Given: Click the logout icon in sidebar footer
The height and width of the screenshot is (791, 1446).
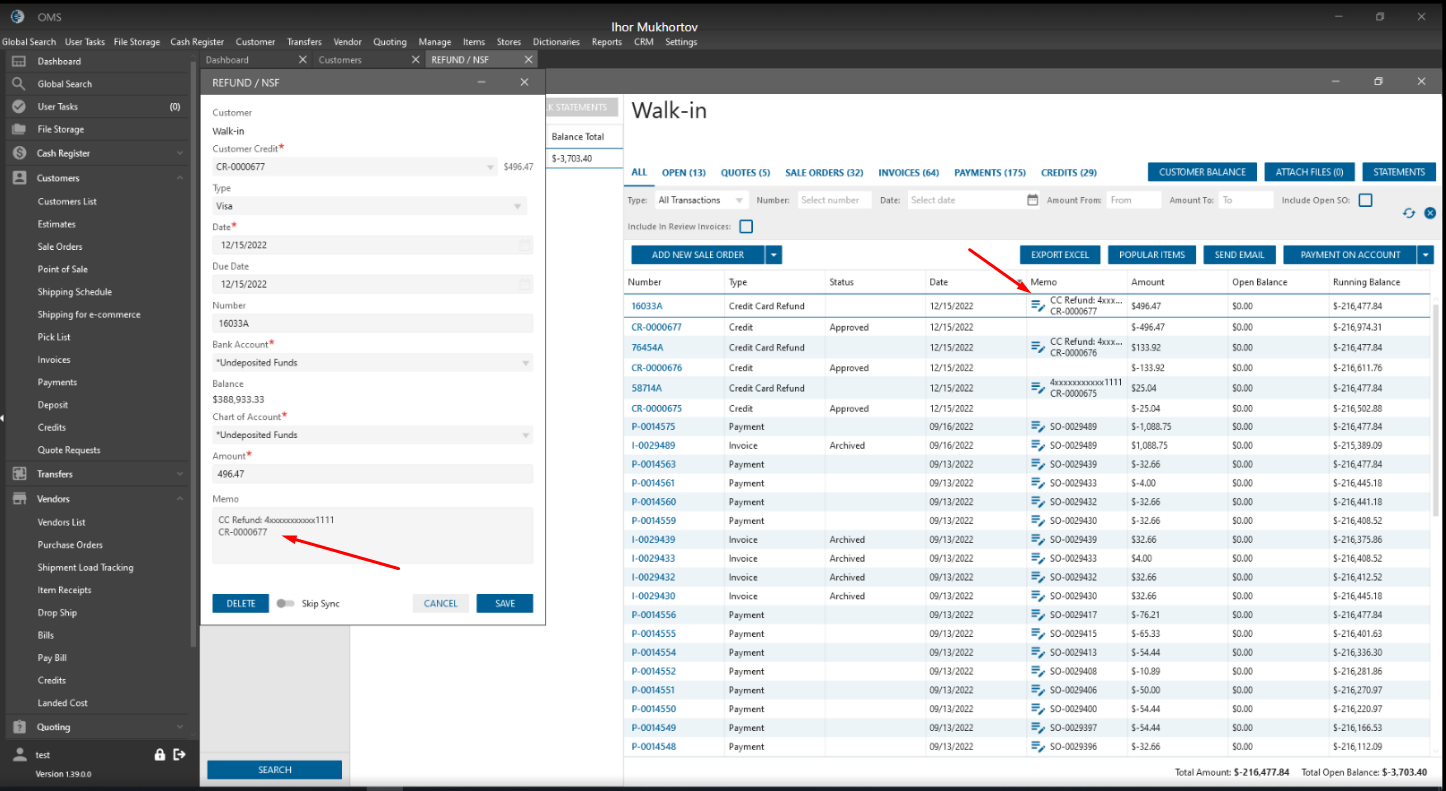Looking at the screenshot, I should [179, 755].
